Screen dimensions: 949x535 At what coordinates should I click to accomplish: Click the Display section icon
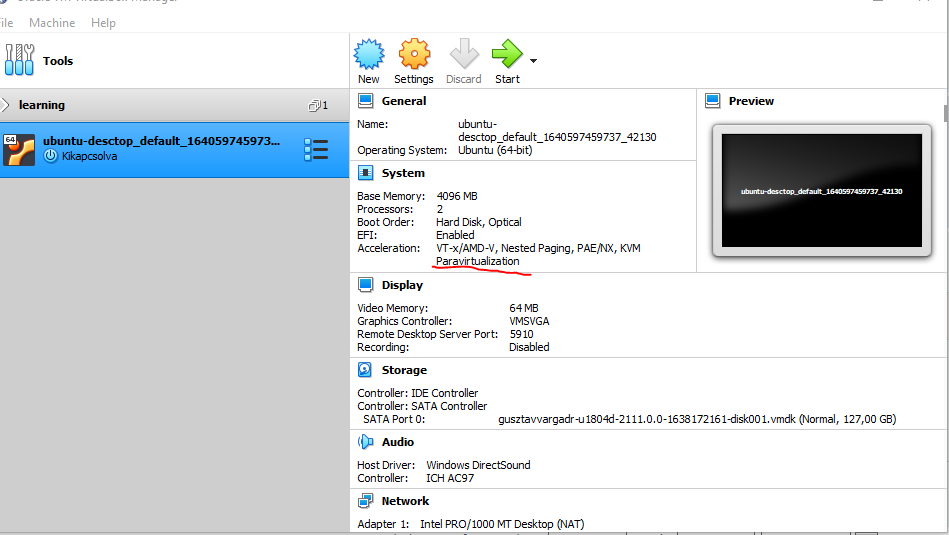click(x=366, y=285)
